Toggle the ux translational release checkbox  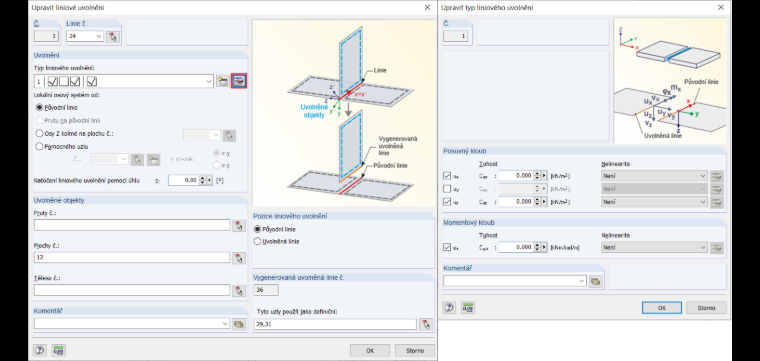(x=447, y=176)
